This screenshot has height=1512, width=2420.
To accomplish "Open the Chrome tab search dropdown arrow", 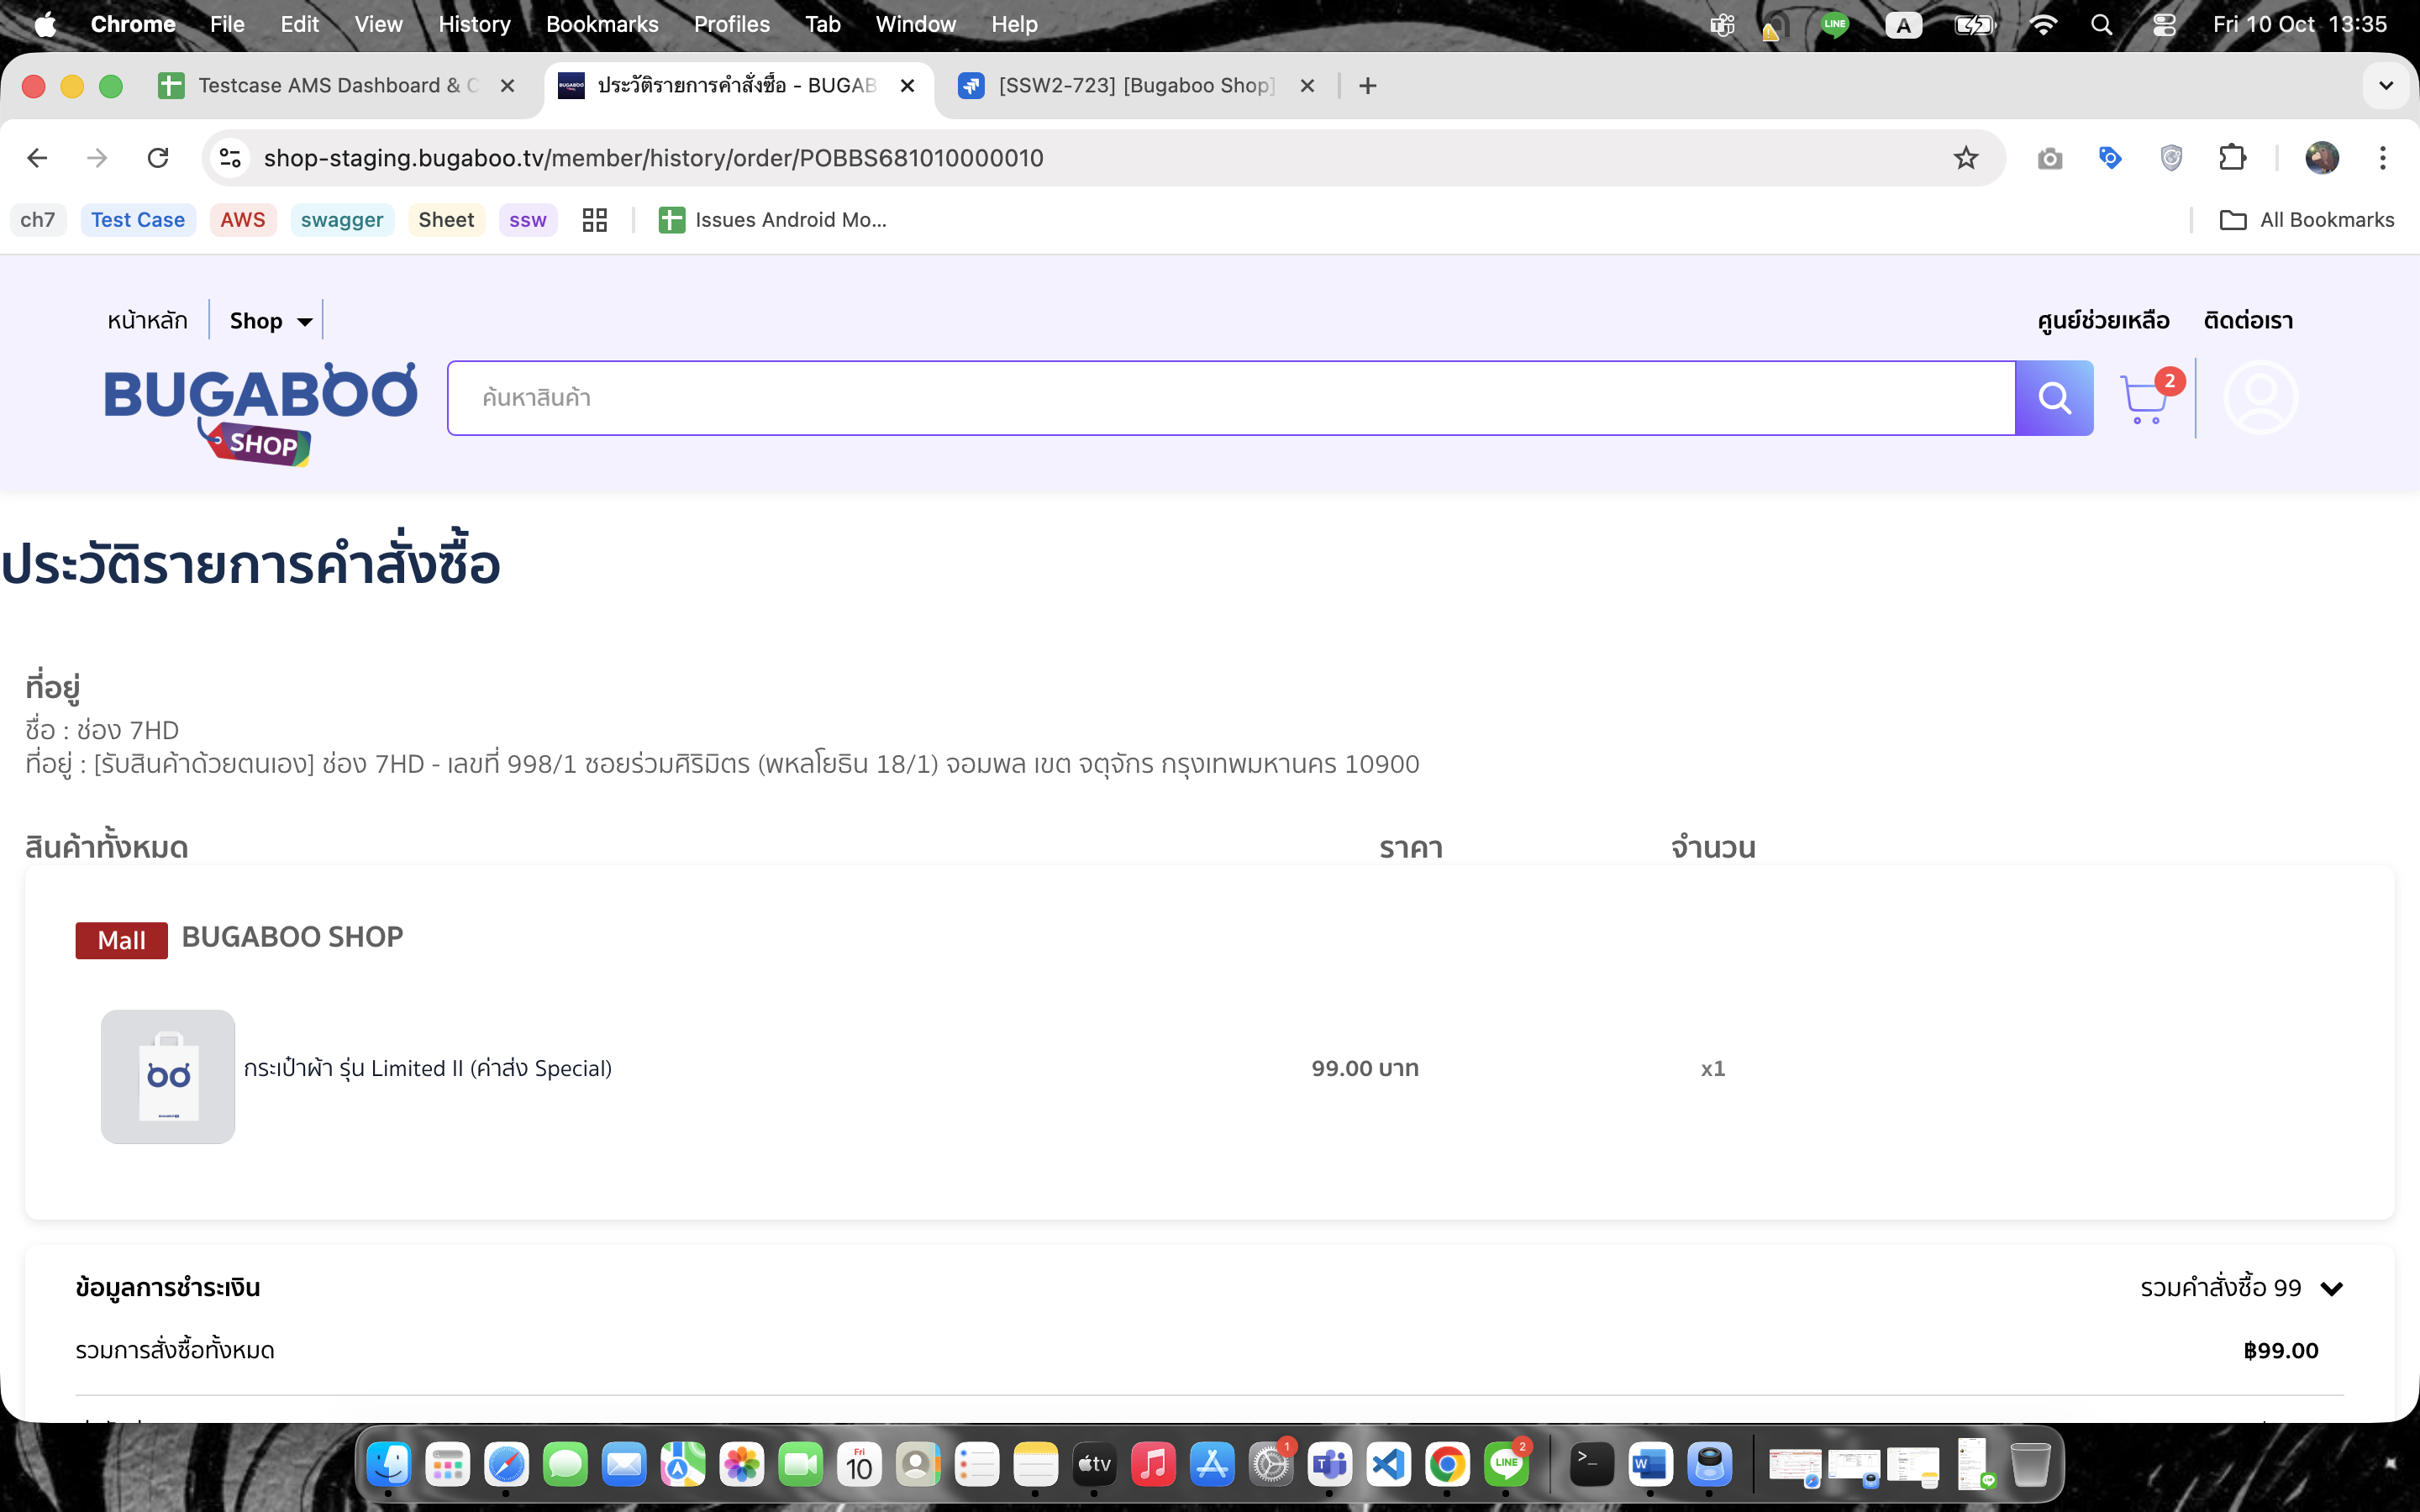I will pyautogui.click(x=2385, y=86).
